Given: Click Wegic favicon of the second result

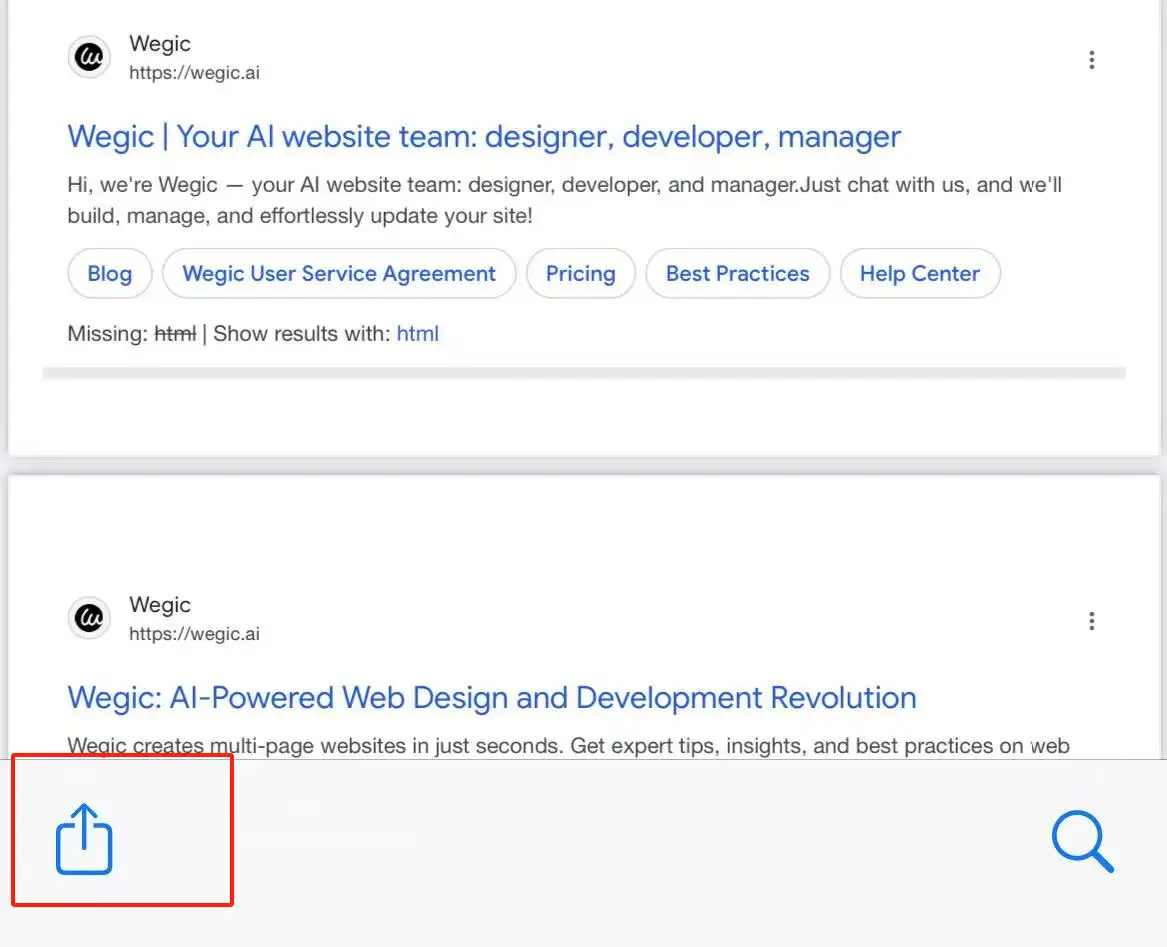Looking at the screenshot, I should pos(89,618).
